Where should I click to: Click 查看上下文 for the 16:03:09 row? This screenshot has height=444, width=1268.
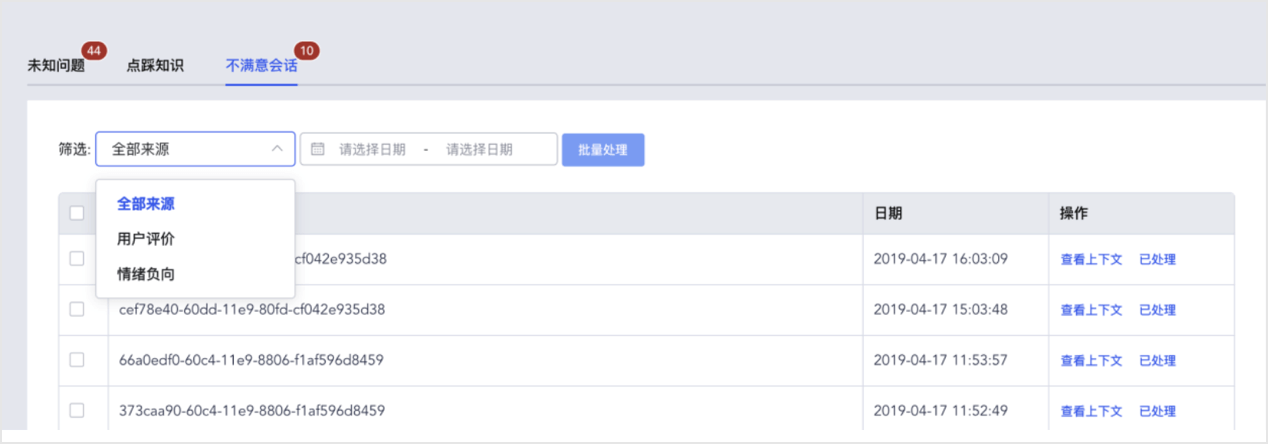pos(1091,259)
